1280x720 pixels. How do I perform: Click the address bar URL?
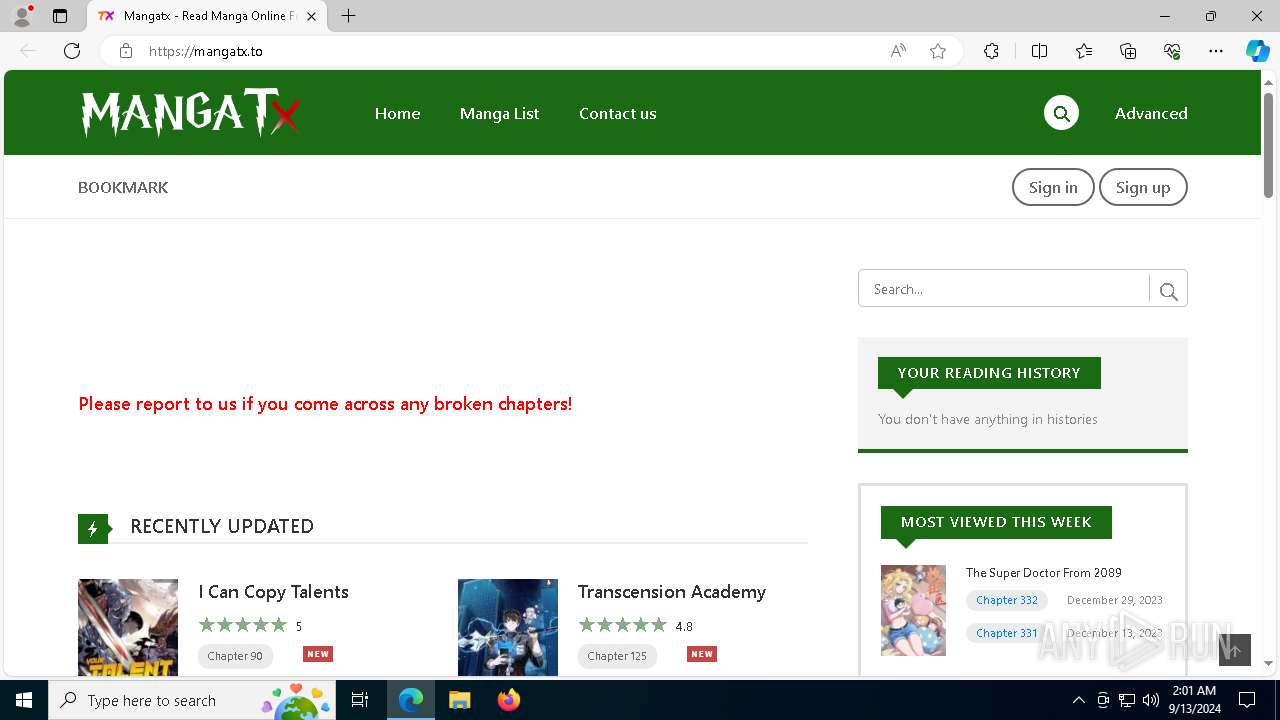[206, 51]
